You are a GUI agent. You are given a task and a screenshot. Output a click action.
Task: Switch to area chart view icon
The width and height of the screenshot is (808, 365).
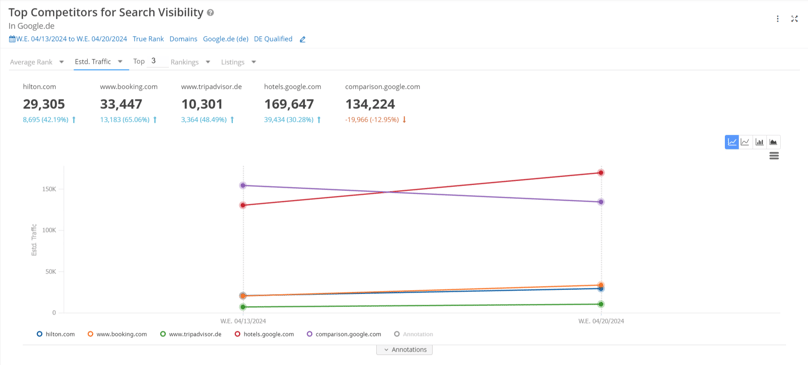click(x=773, y=142)
